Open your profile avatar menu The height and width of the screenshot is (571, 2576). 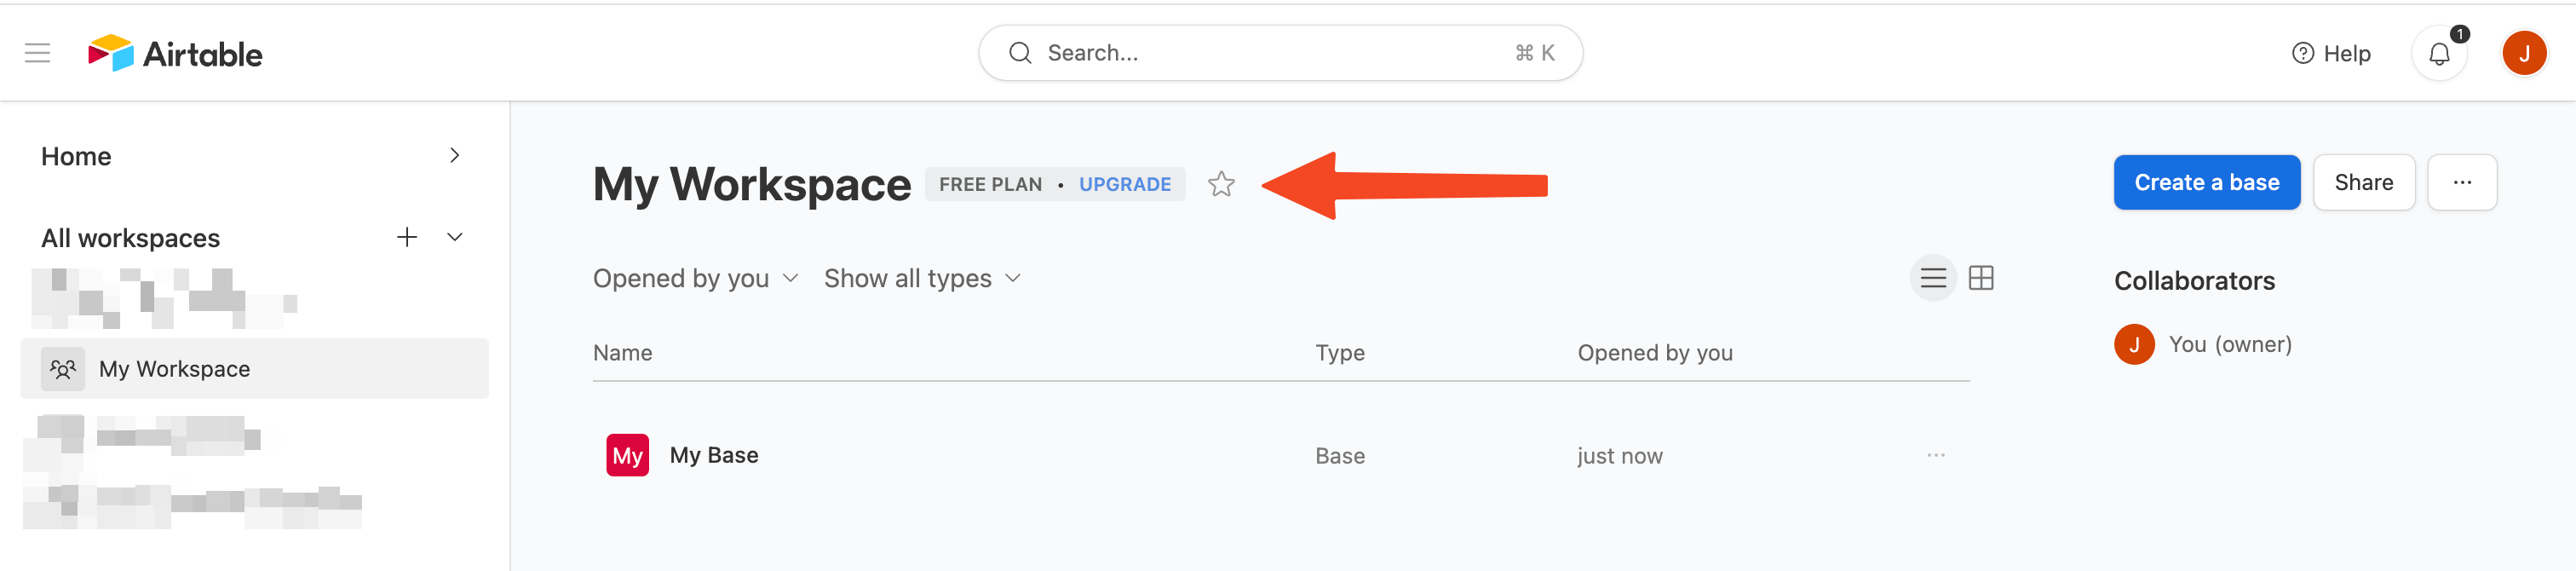tap(2527, 52)
